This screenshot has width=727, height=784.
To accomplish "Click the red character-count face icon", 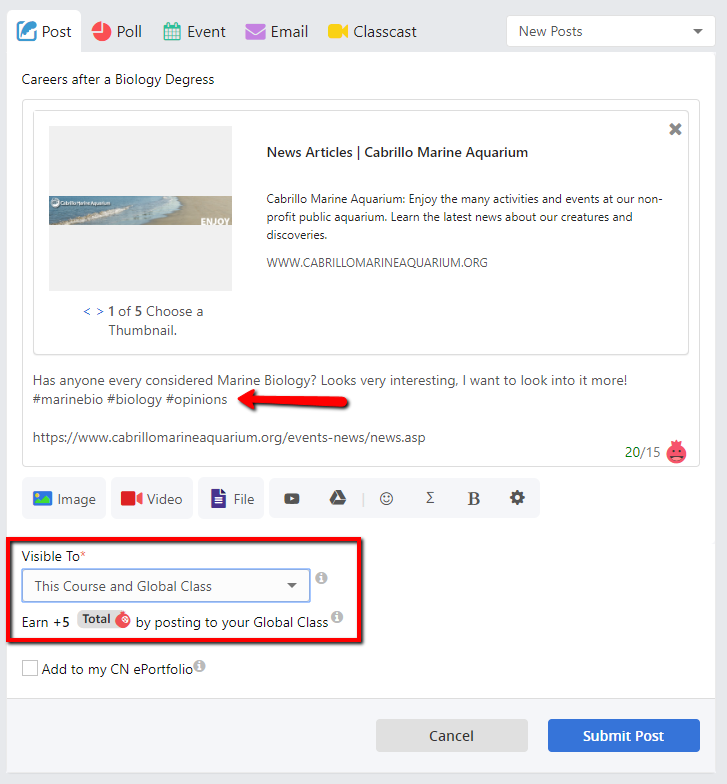I will click(x=676, y=452).
